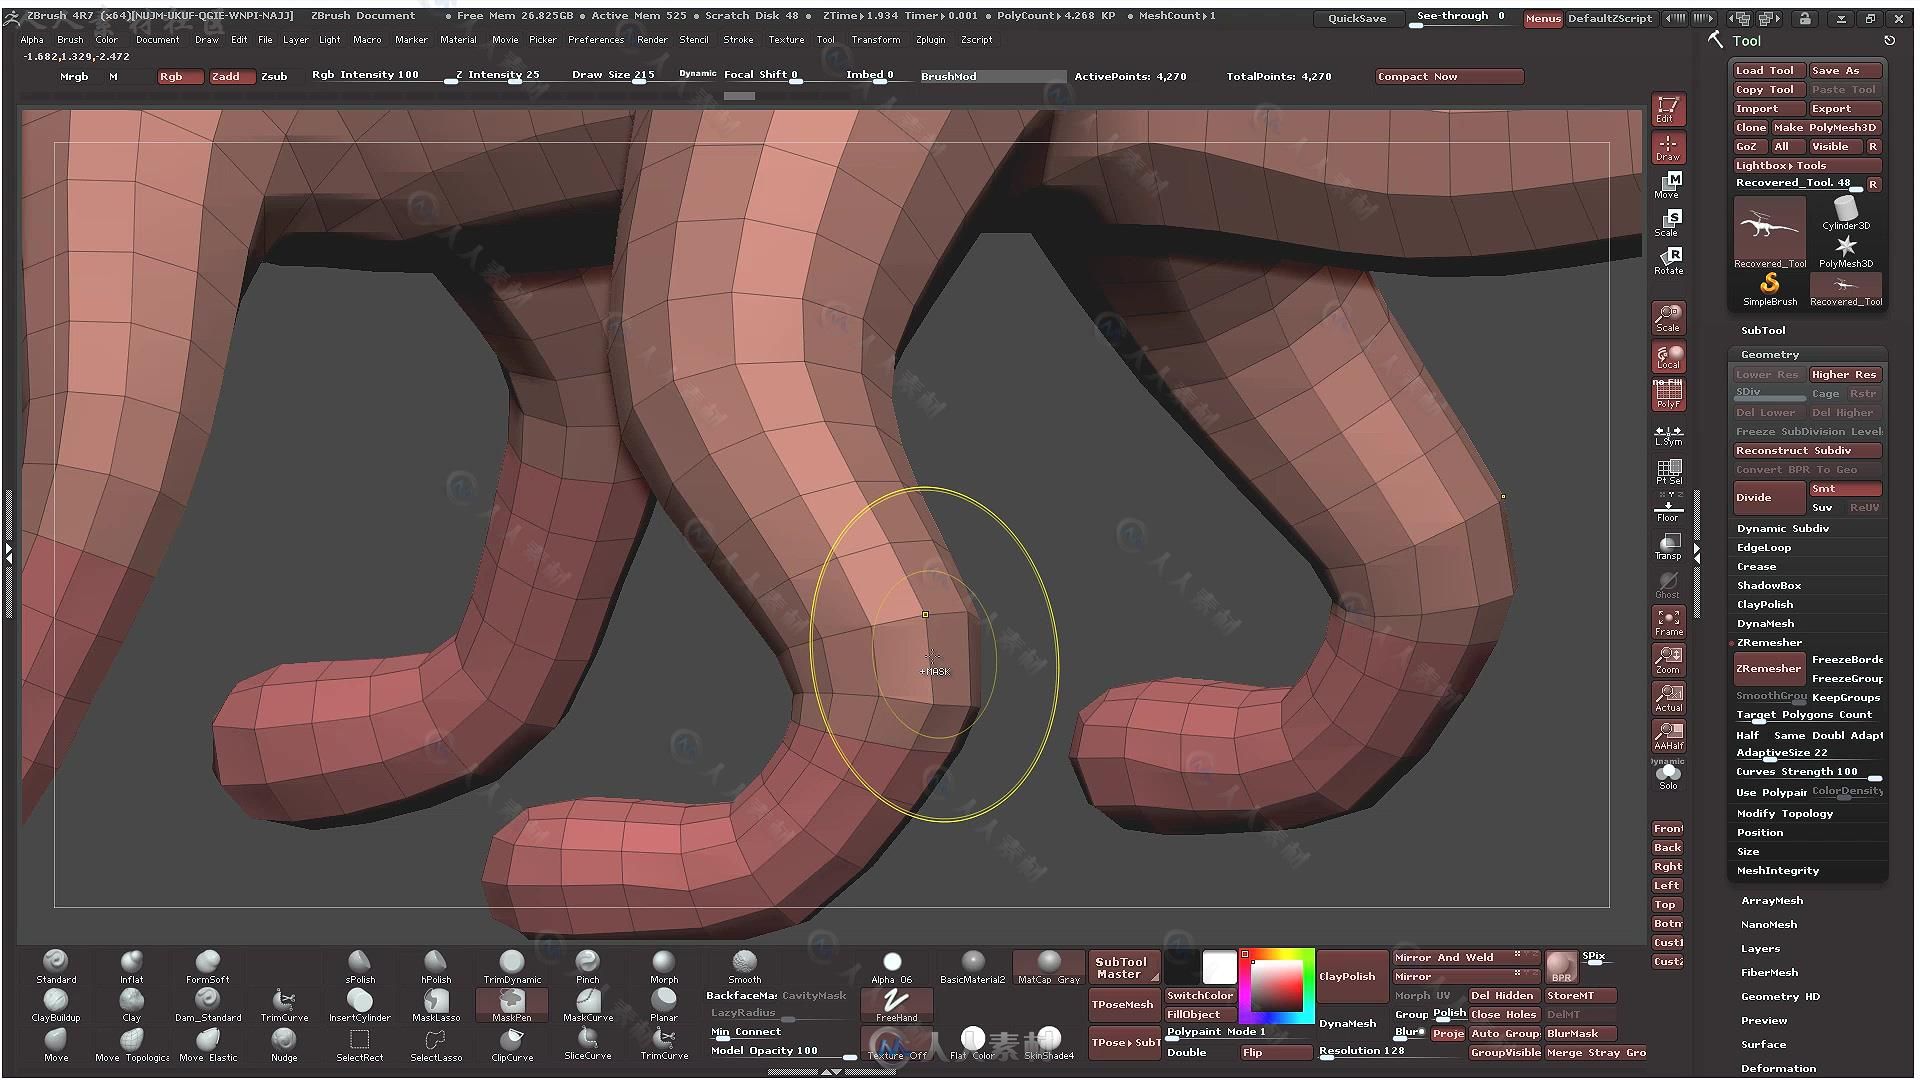This screenshot has width=1920, height=1080.
Task: Click the Z Intensity slider
Action: [497, 75]
